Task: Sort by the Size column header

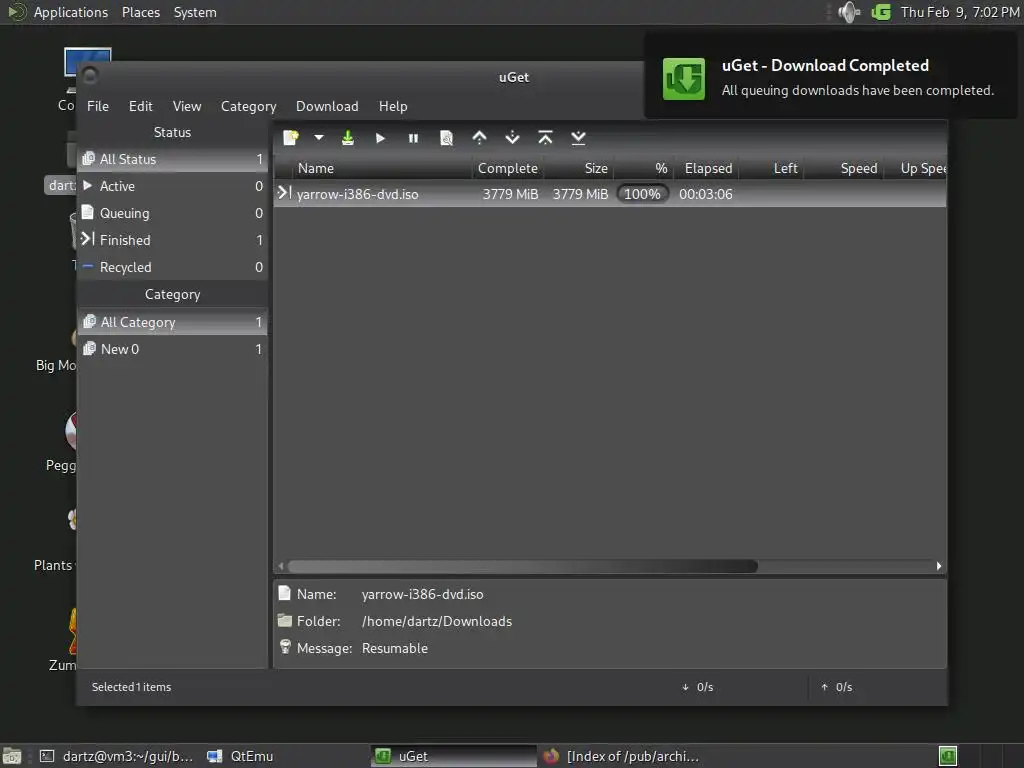Action: (x=579, y=168)
